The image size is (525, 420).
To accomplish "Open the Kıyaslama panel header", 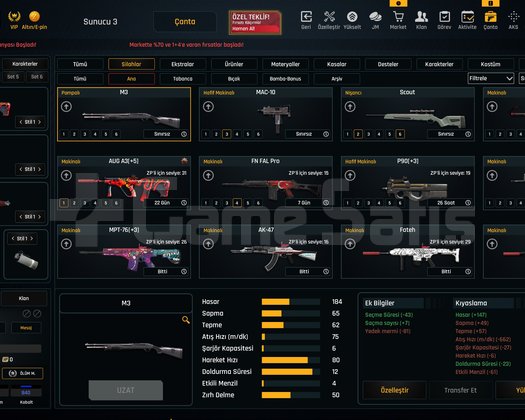I will click(483, 303).
